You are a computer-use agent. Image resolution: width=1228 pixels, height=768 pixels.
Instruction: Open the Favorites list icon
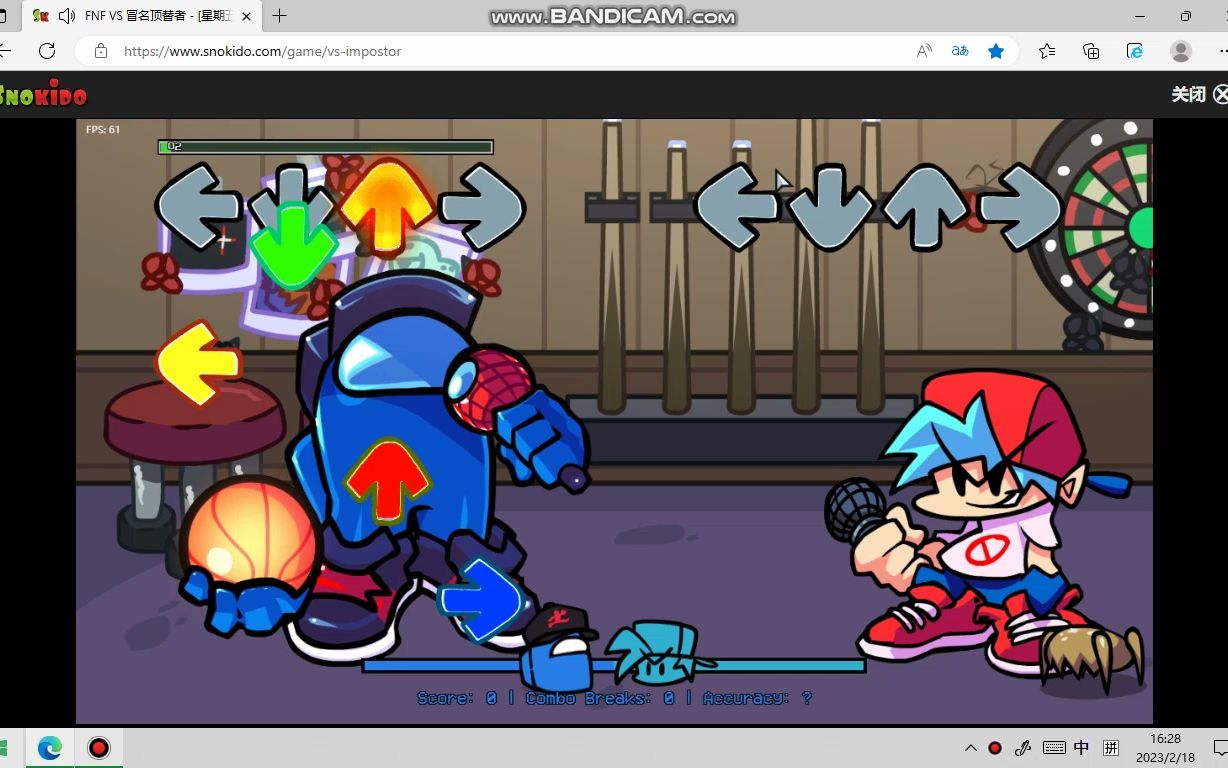click(1047, 51)
